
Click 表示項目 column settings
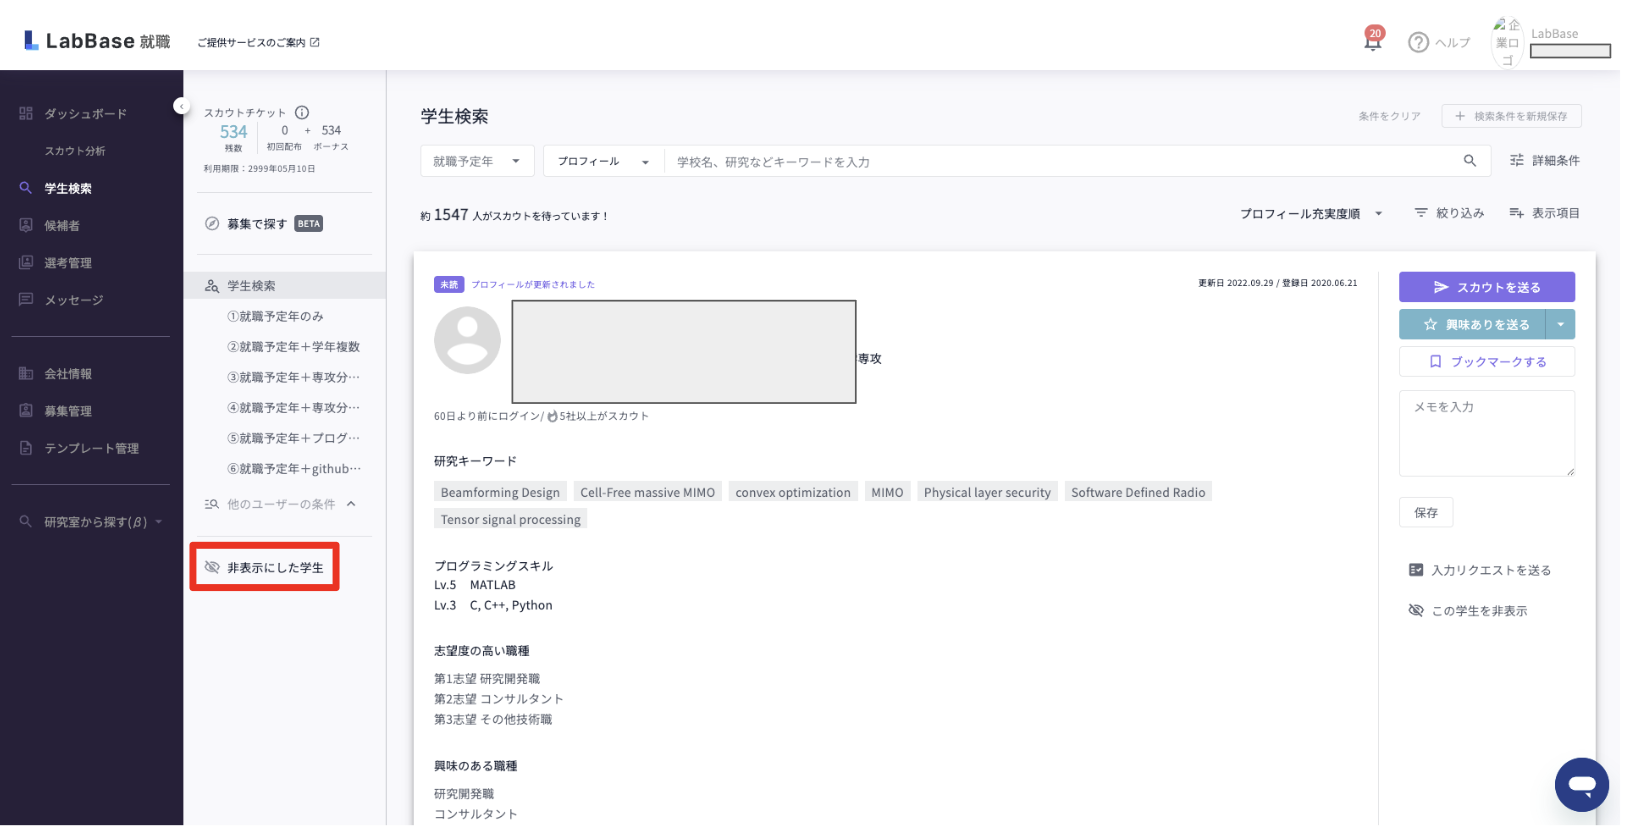(1545, 213)
